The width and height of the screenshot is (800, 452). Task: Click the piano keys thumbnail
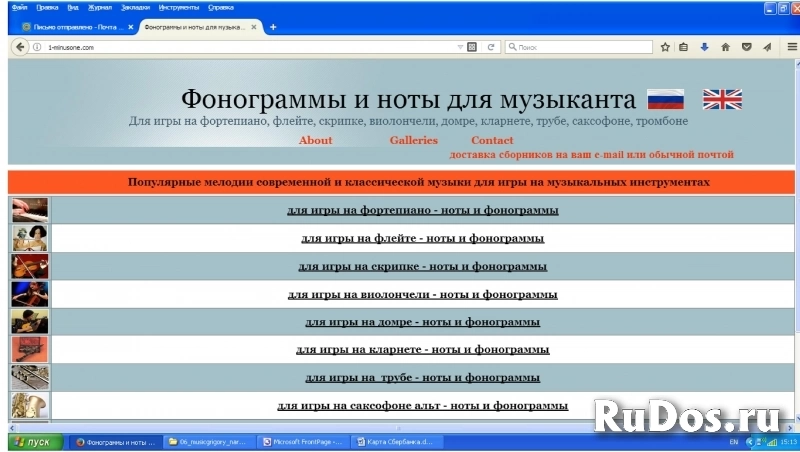30,210
